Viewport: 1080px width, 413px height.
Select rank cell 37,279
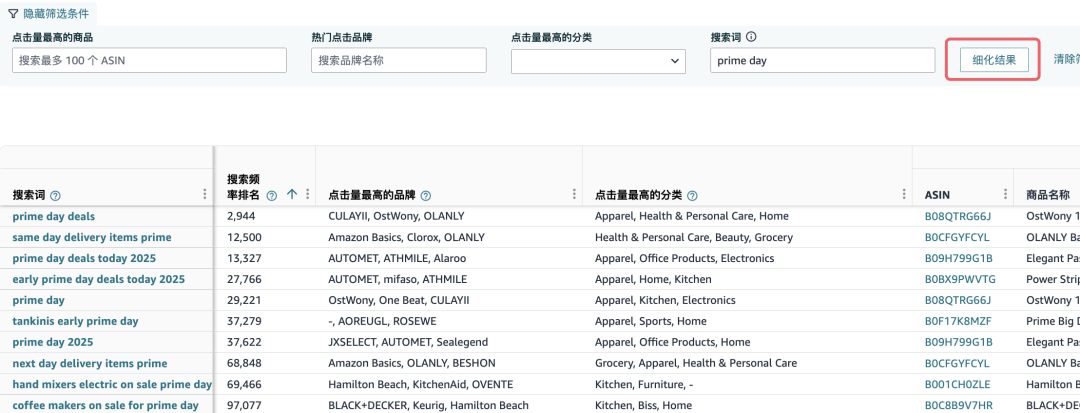click(244, 321)
